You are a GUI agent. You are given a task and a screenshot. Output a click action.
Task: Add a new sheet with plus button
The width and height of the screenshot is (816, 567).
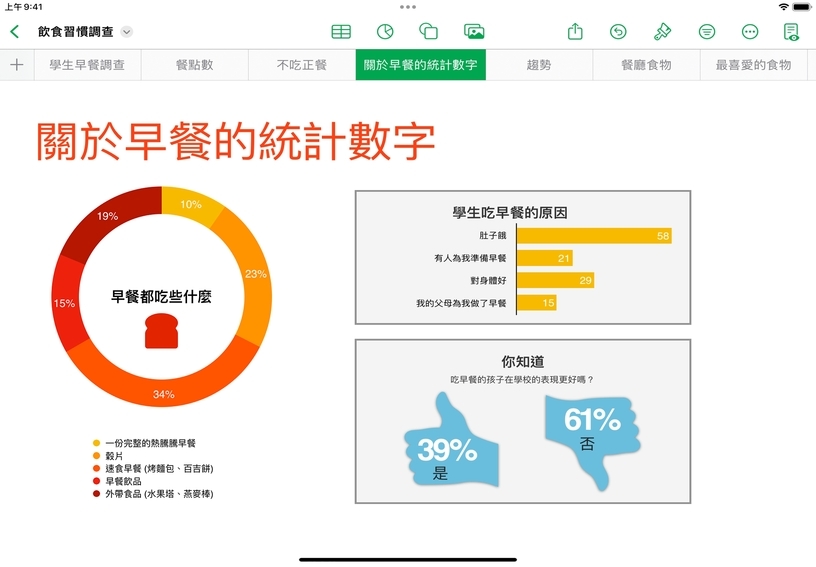coord(16,65)
